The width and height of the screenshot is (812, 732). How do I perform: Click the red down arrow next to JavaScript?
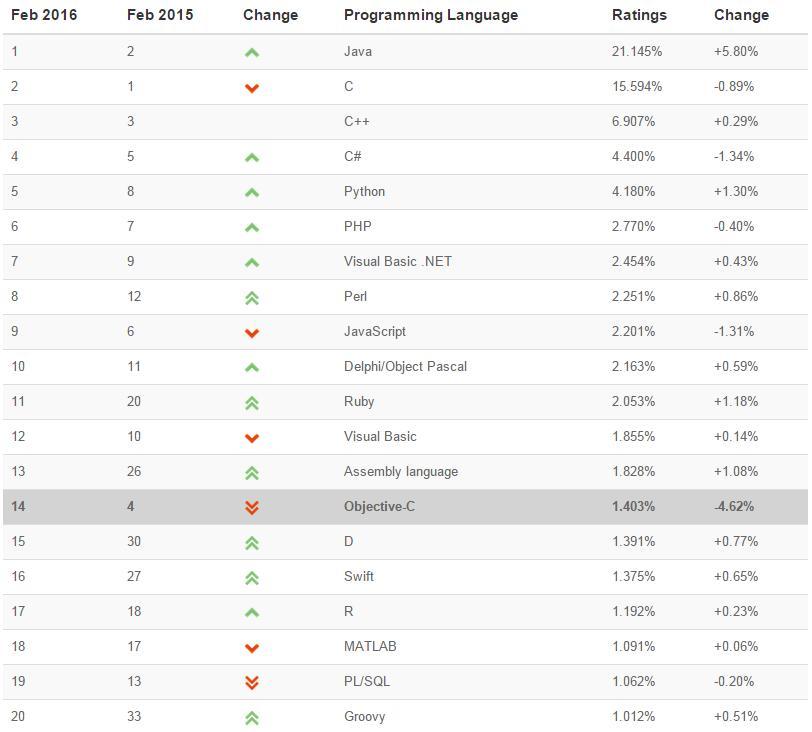[x=252, y=333]
